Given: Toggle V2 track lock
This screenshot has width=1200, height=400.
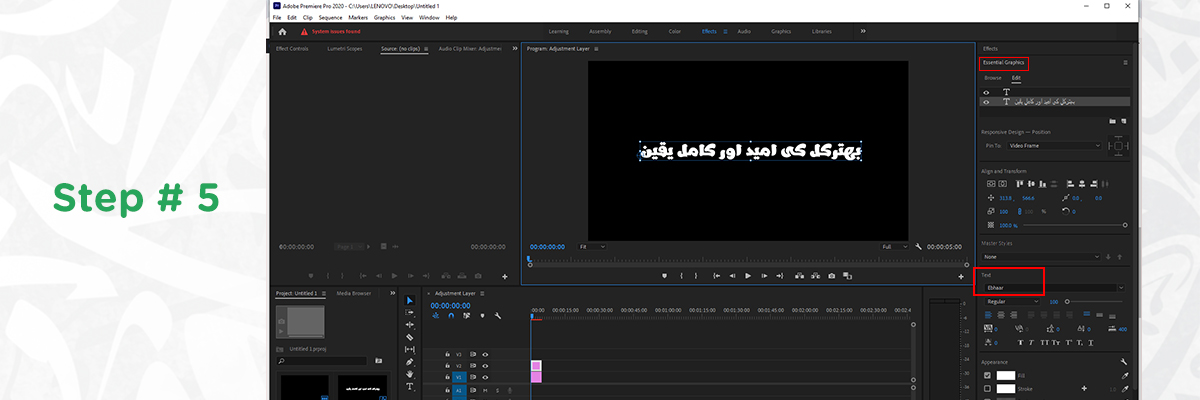Looking at the screenshot, I should (447, 366).
